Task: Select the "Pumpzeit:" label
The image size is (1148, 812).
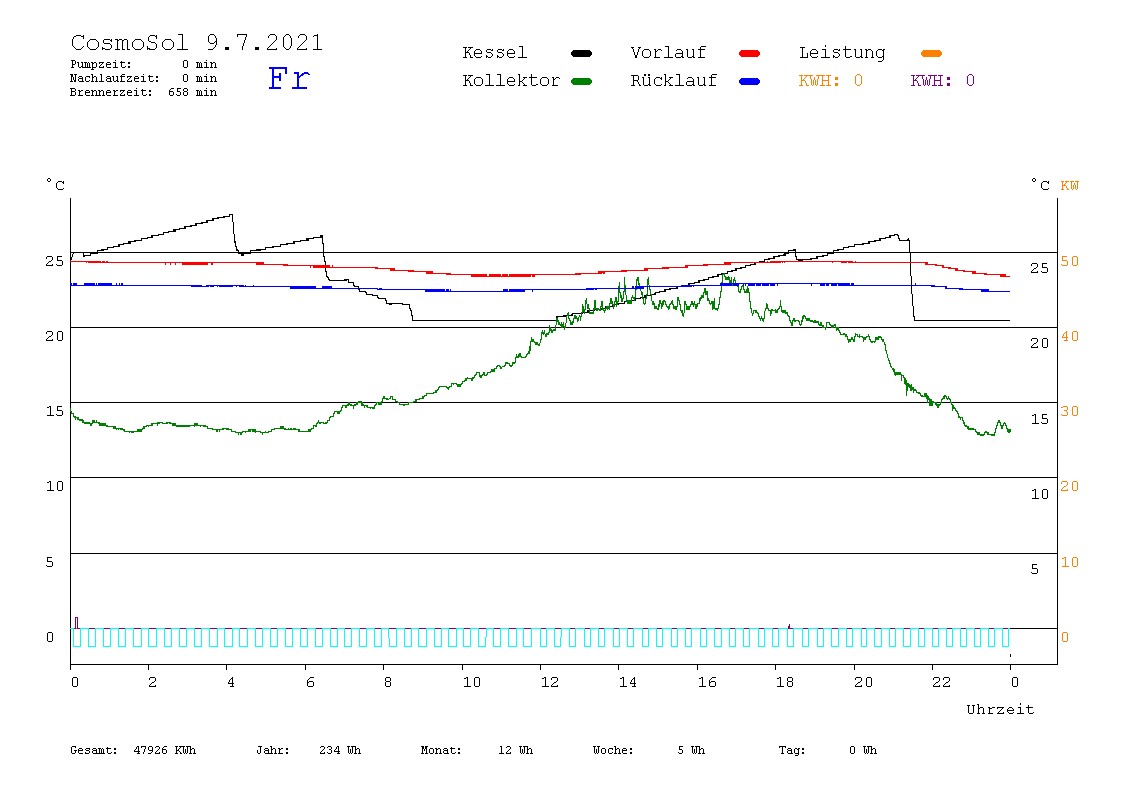Action: [x=101, y=64]
